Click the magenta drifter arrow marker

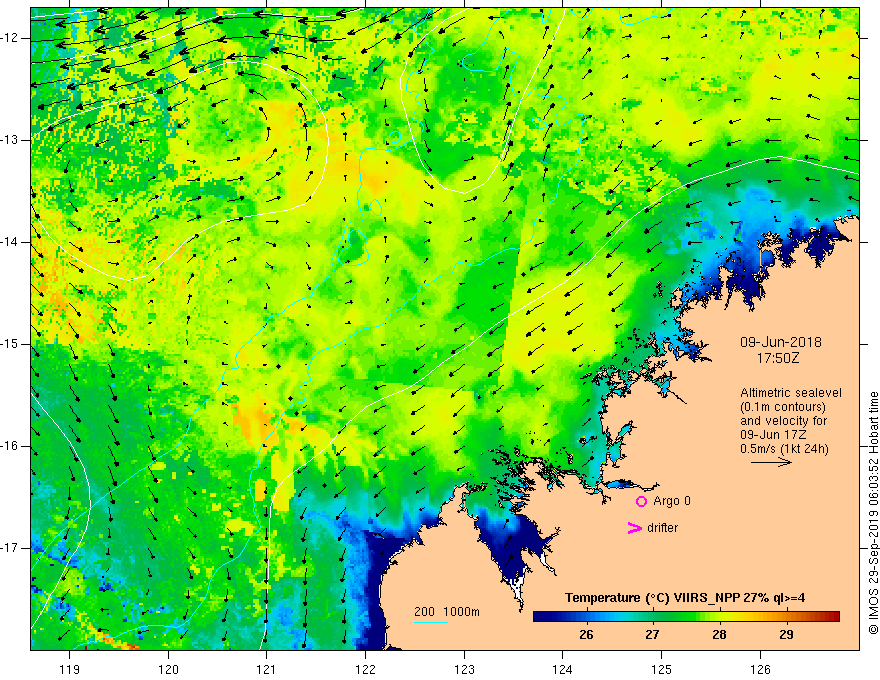(634, 528)
